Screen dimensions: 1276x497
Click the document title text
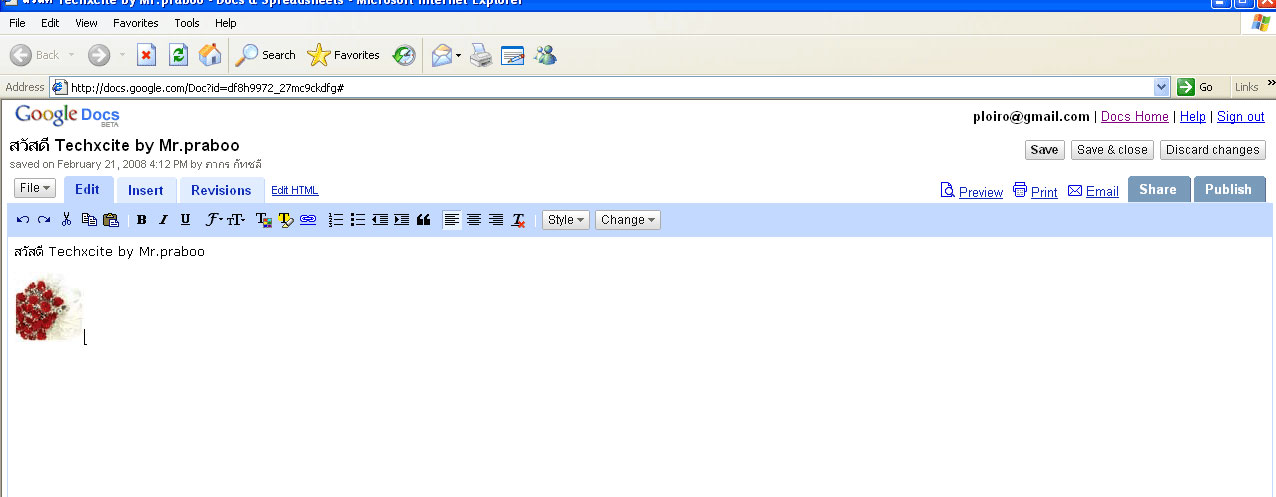[124, 146]
